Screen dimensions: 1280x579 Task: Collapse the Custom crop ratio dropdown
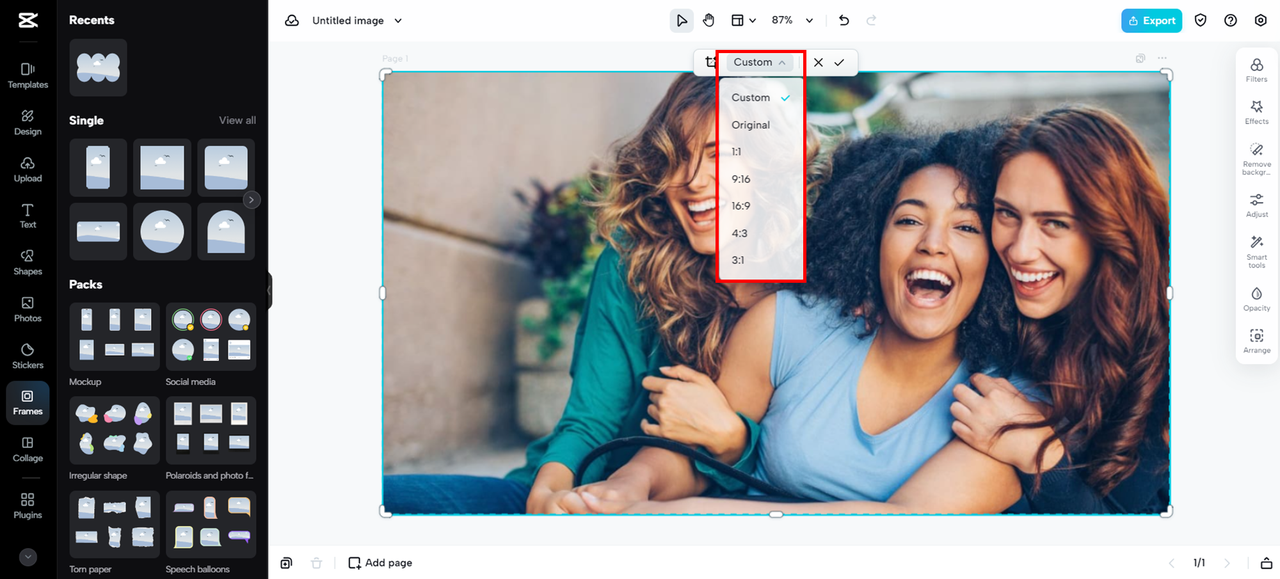pyautogui.click(x=759, y=62)
